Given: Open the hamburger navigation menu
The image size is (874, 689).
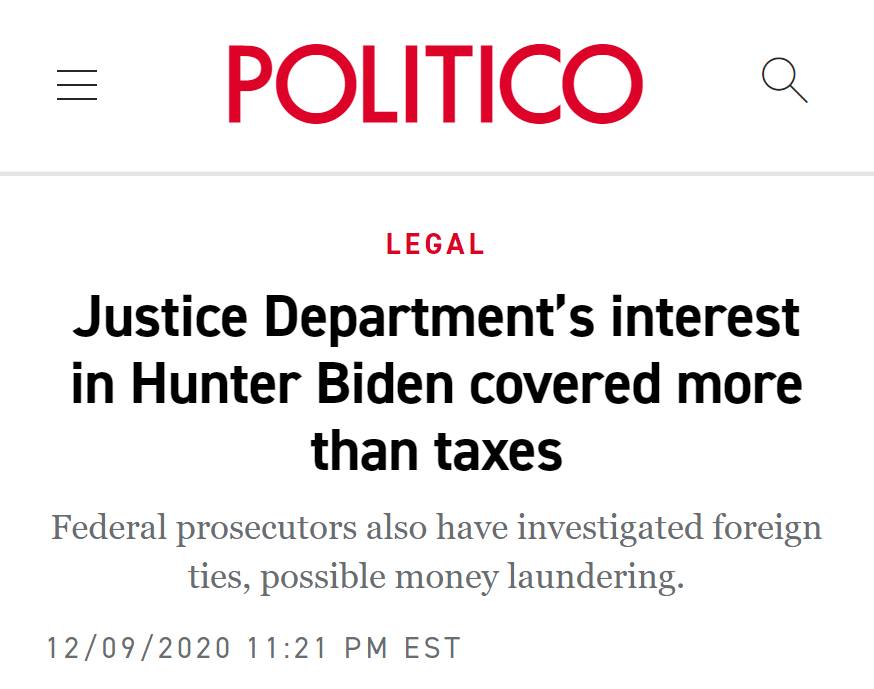Looking at the screenshot, I should pos(77,84).
